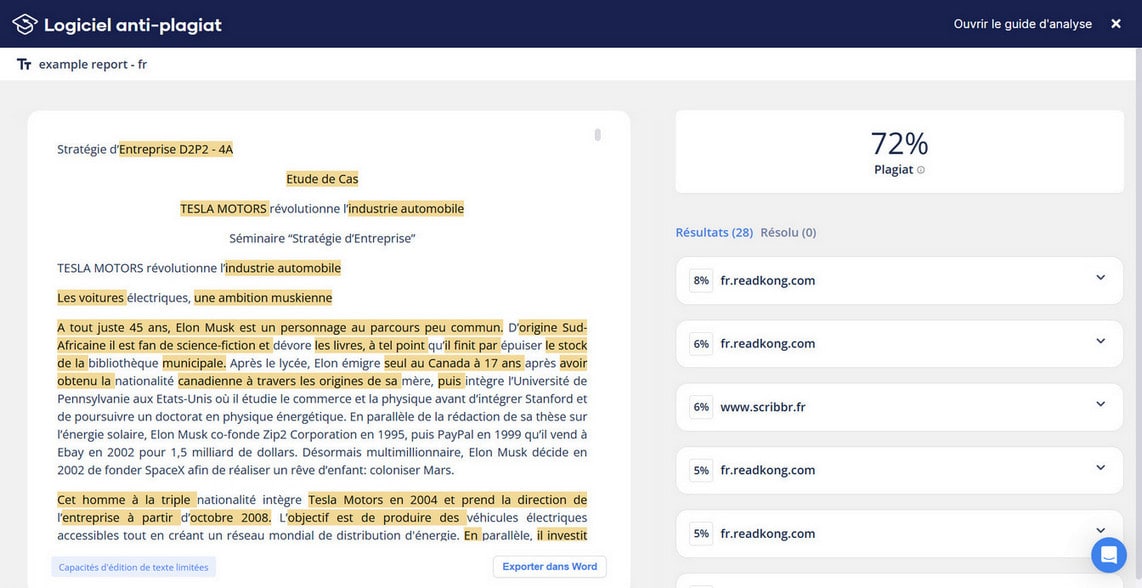Click the info icon beside Plagiat

(921, 170)
